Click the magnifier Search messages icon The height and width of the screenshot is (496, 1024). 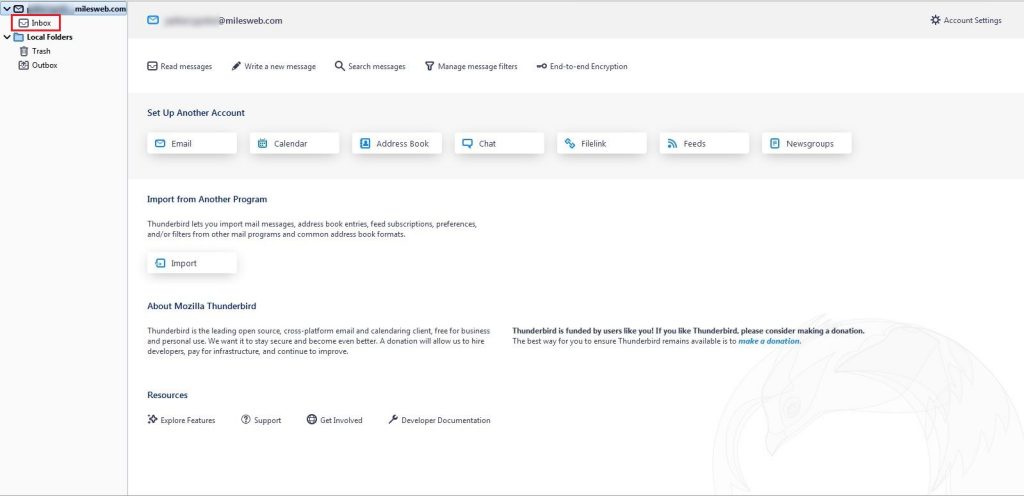340,66
